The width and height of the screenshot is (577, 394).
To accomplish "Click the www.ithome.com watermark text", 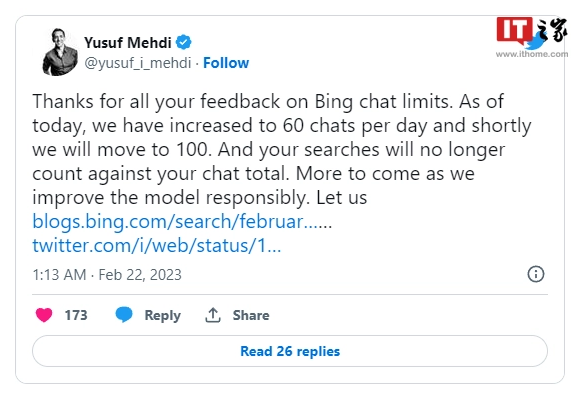I will [532, 54].
